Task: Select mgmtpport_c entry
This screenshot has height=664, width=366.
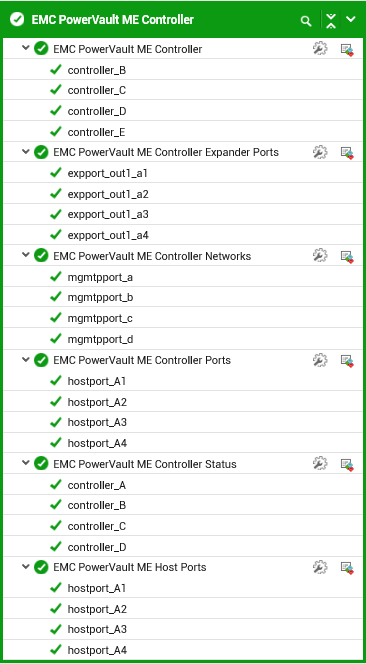Action: coord(100,318)
